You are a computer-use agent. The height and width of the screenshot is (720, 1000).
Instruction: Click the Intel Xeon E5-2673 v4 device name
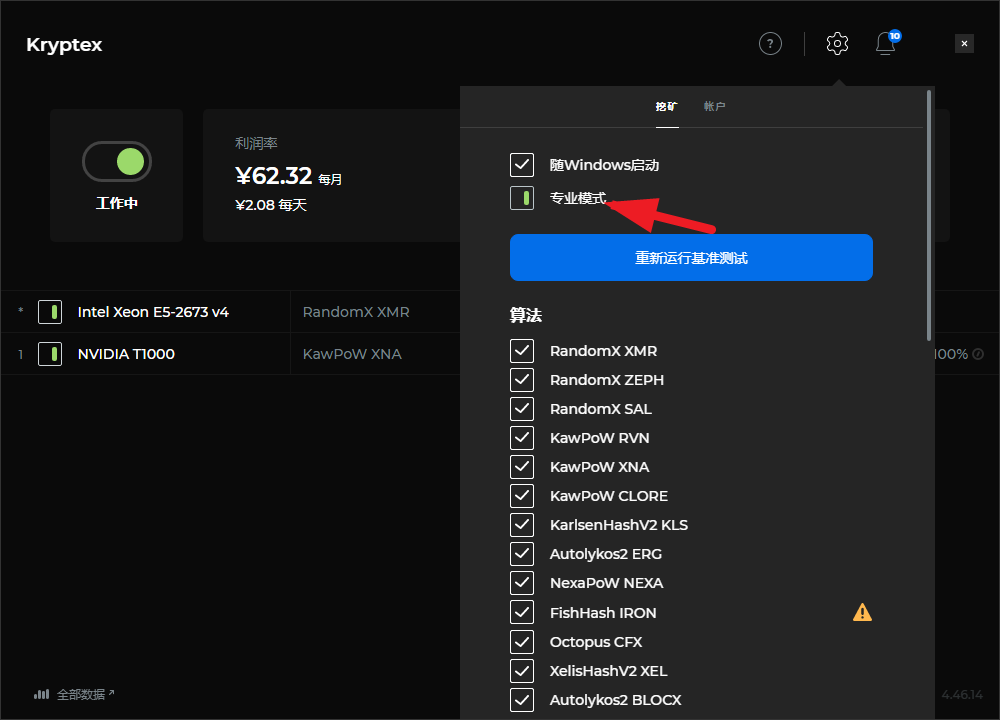tap(153, 312)
